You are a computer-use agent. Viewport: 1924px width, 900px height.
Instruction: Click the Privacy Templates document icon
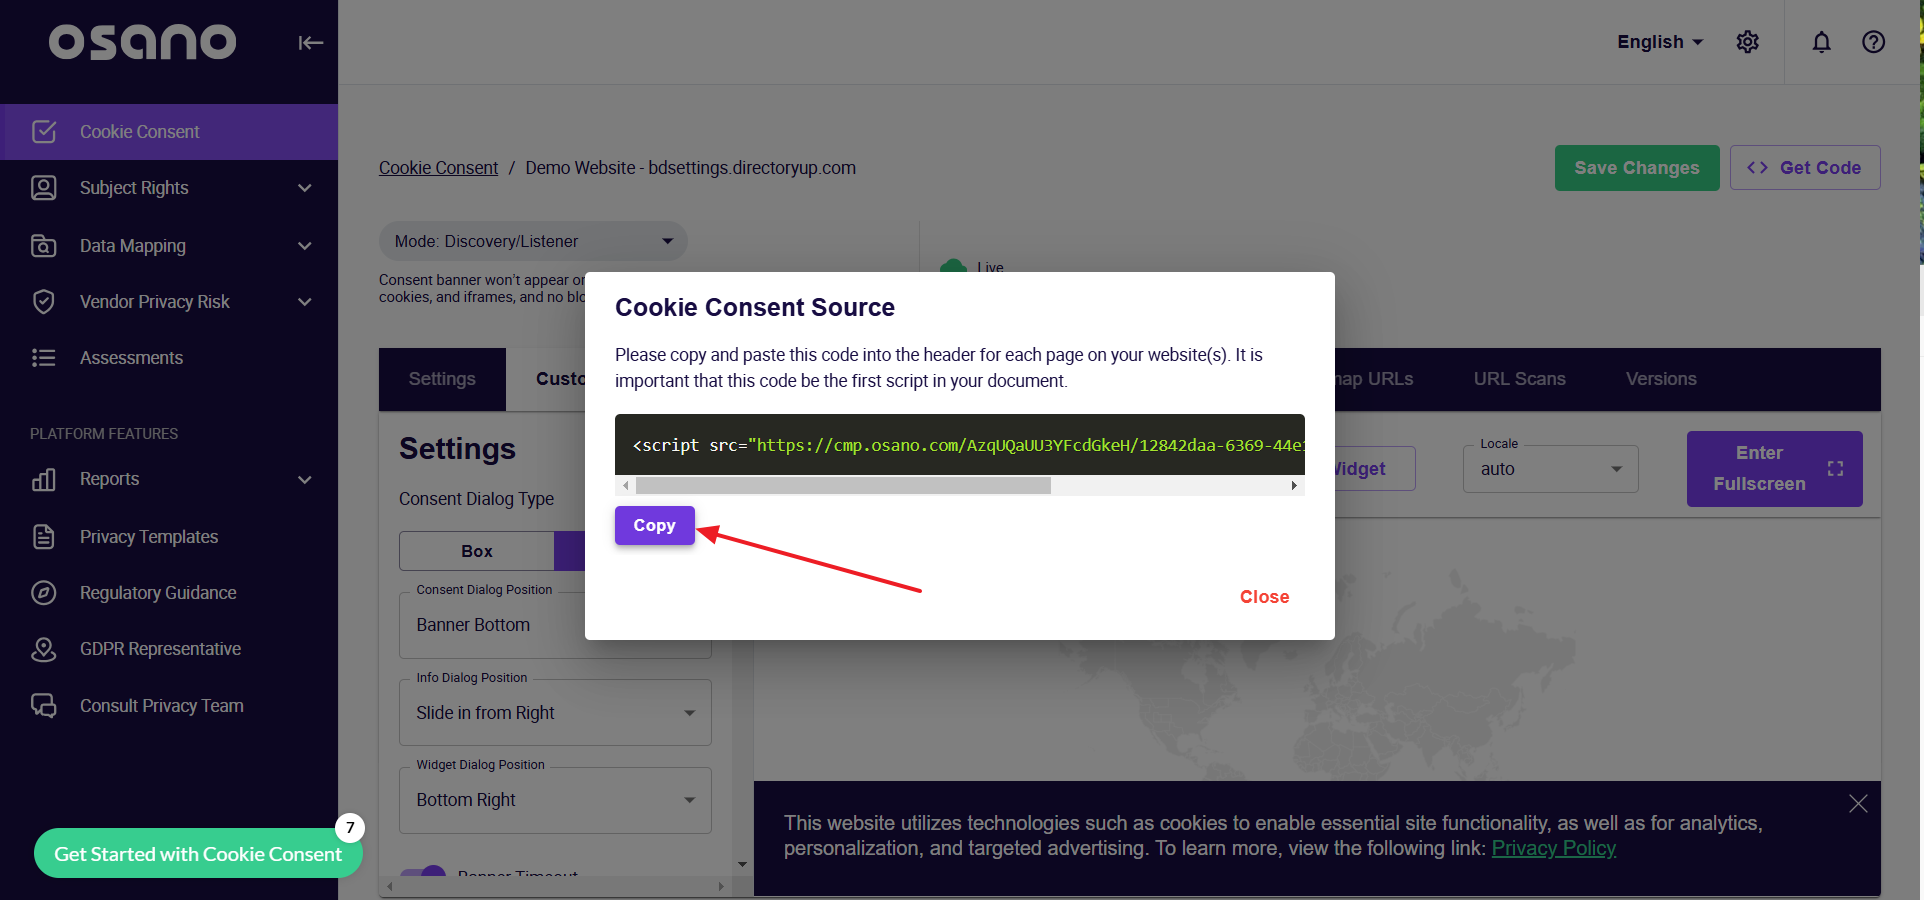click(x=44, y=537)
